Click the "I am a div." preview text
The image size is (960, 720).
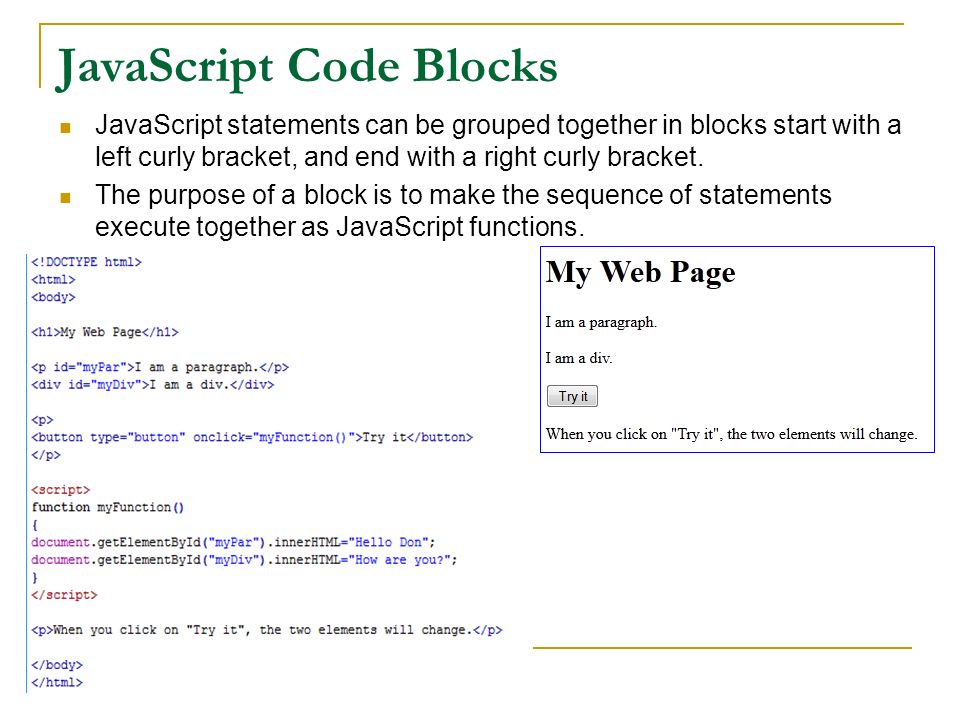(579, 358)
